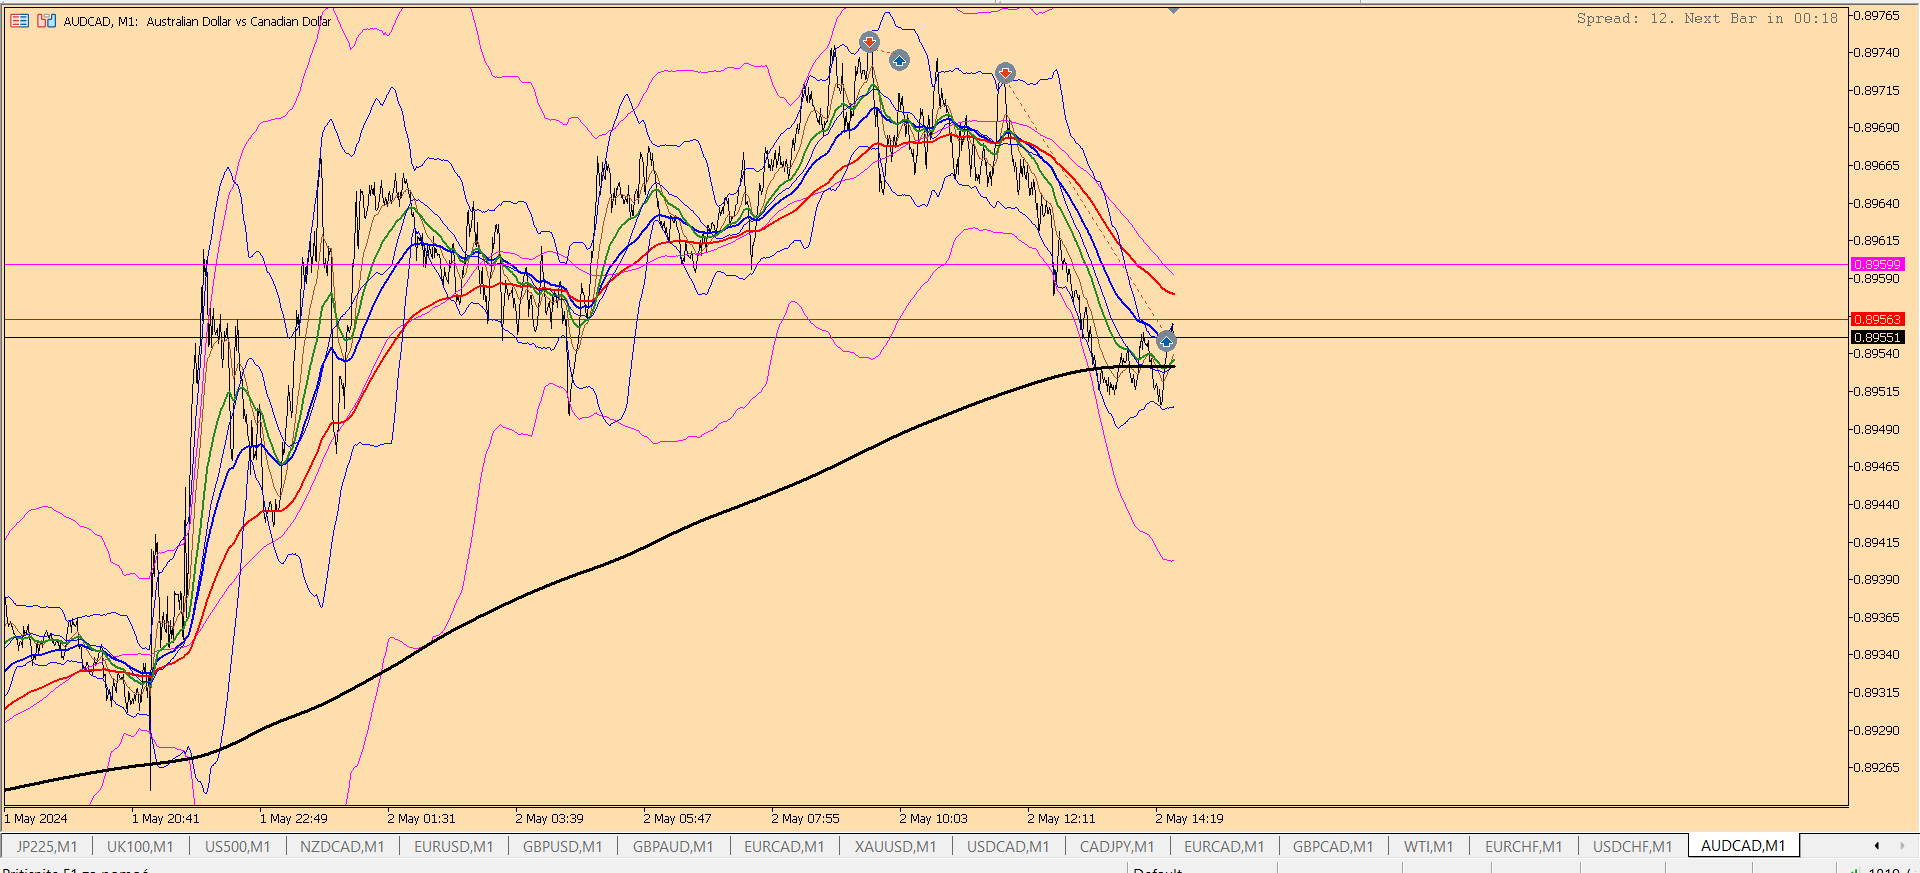Viewport: 1920px width, 873px height.
Task: Click the red 0.89563 price label
Action: point(1877,320)
